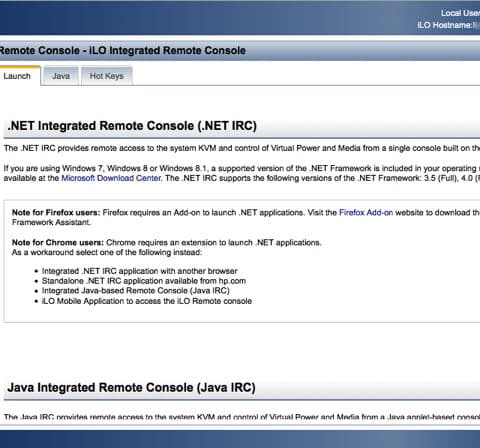Click the Java Integrated Remote Console heading
The width and height of the screenshot is (480, 448).
pyautogui.click(x=131, y=388)
